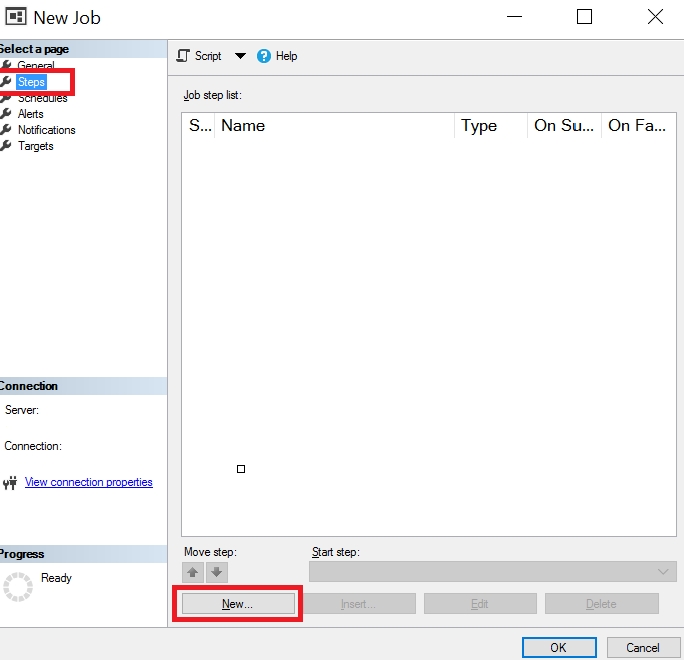Open the Schedules page

42,98
